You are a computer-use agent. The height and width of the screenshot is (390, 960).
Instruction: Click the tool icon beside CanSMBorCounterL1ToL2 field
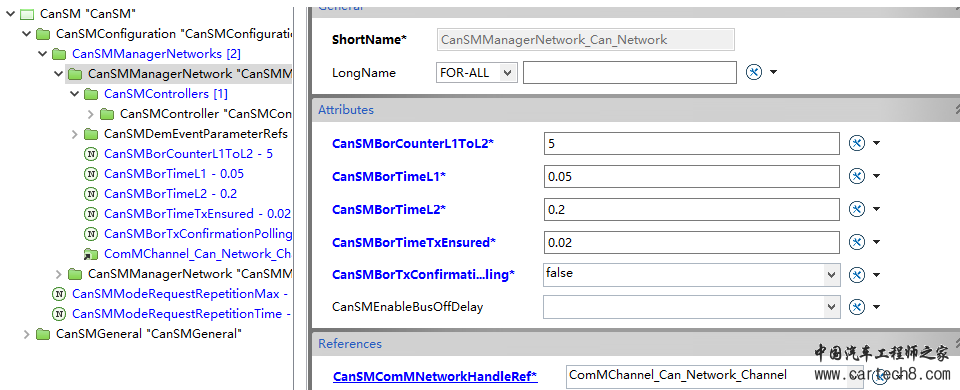(x=857, y=143)
